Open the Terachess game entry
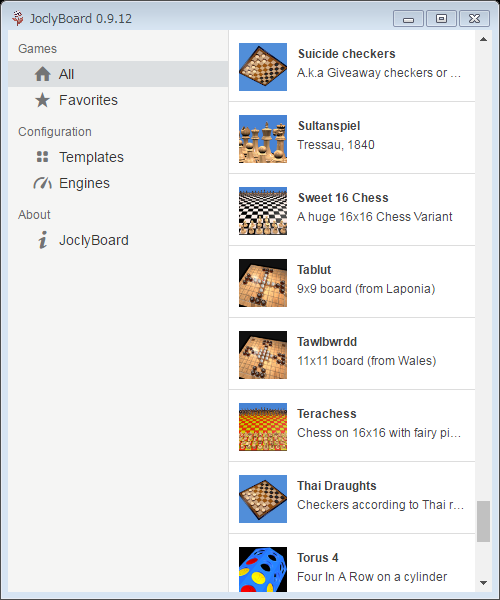This screenshot has height=600, width=500. click(x=352, y=426)
